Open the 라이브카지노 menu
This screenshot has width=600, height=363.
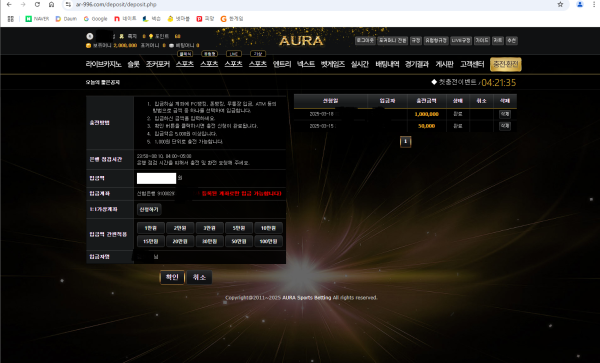tap(103, 64)
